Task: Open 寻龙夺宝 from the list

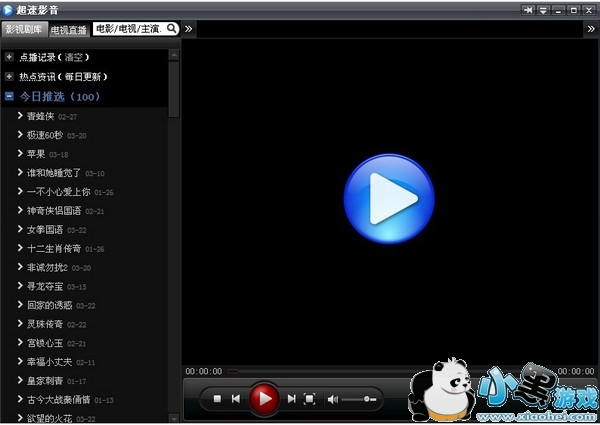Action: pyautogui.click(x=45, y=286)
